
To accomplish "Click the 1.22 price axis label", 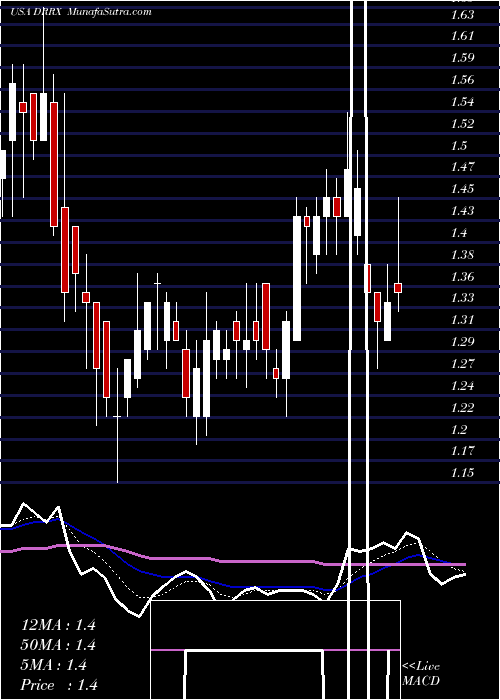I will tap(463, 407).
